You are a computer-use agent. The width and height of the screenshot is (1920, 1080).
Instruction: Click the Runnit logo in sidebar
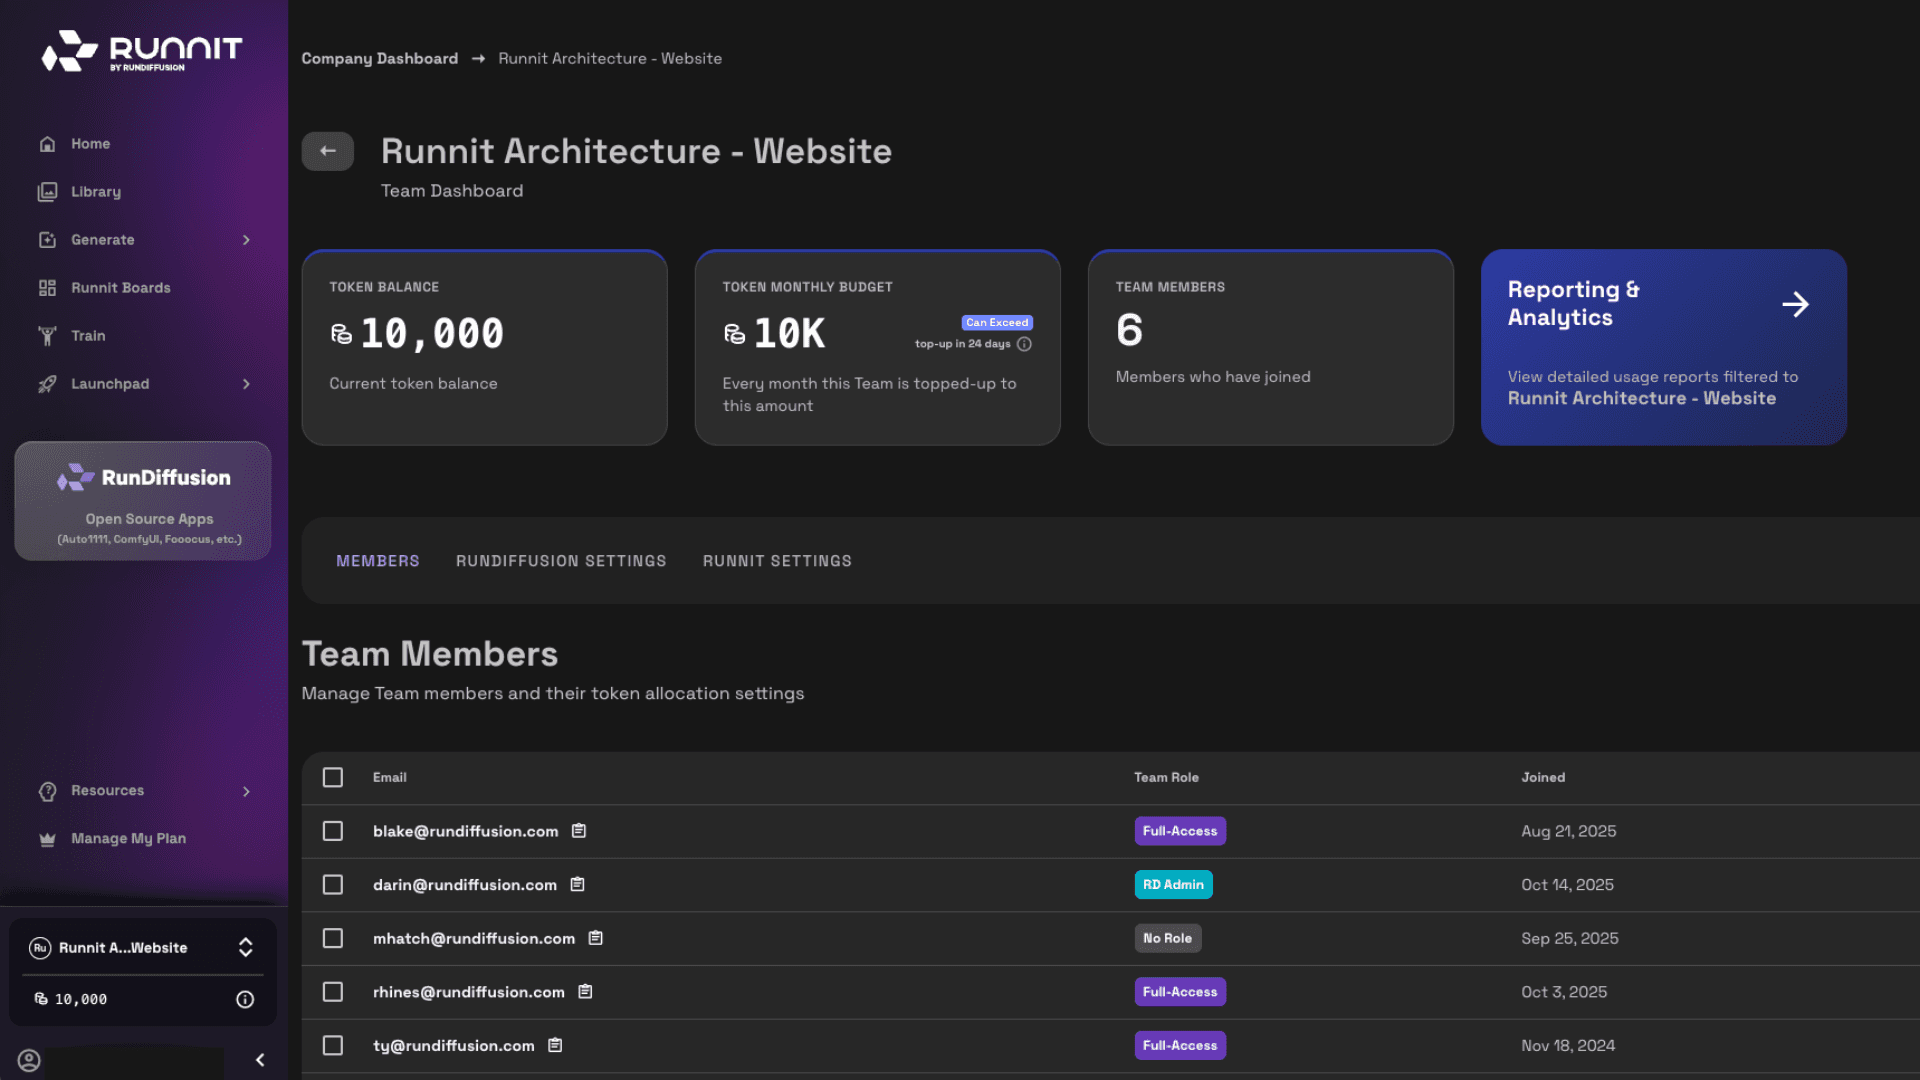[142, 50]
